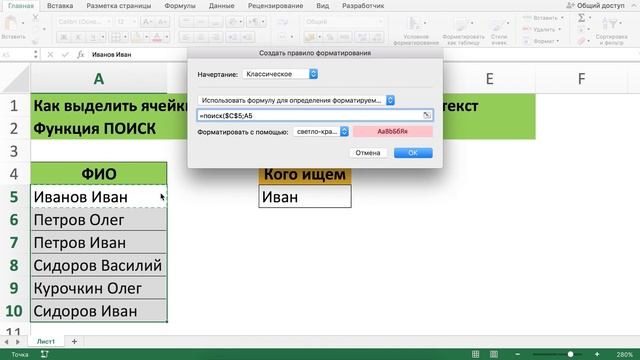This screenshot has height=360, width=640.
Task: Click the pink АаВbБбЯя format preview swatch
Action: pos(393,131)
